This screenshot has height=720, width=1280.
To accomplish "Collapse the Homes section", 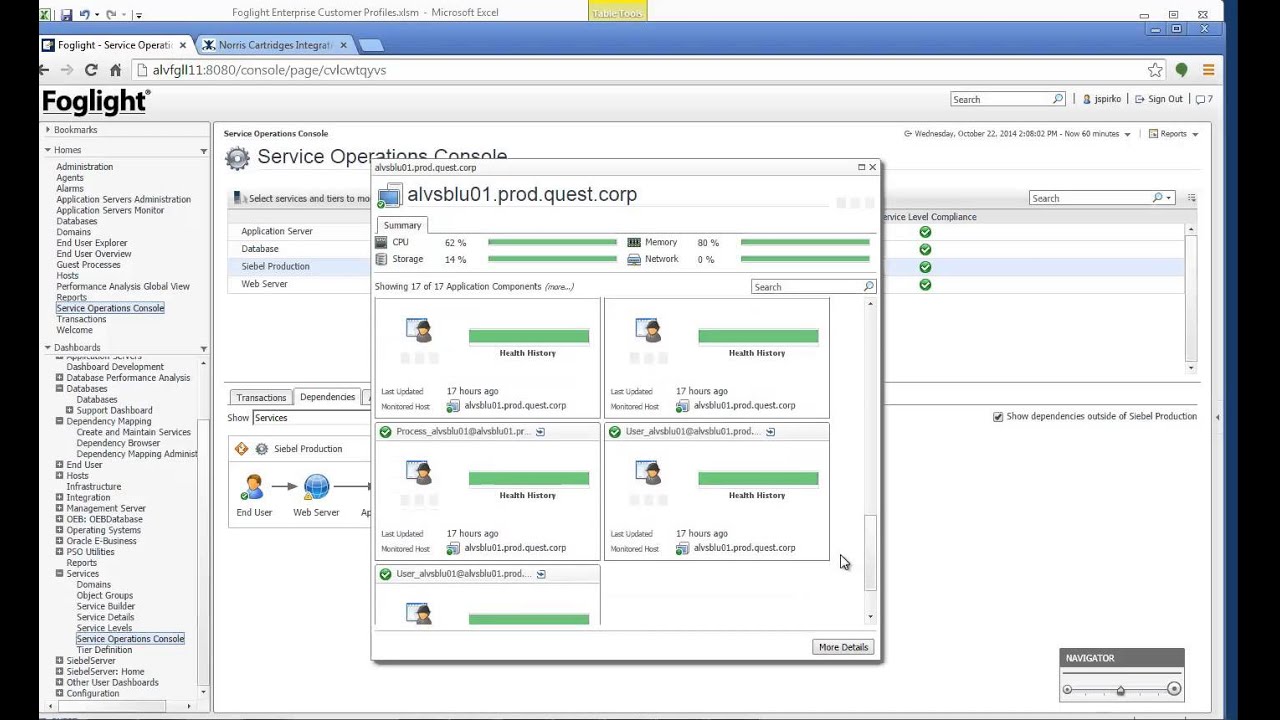I will tap(47, 150).
